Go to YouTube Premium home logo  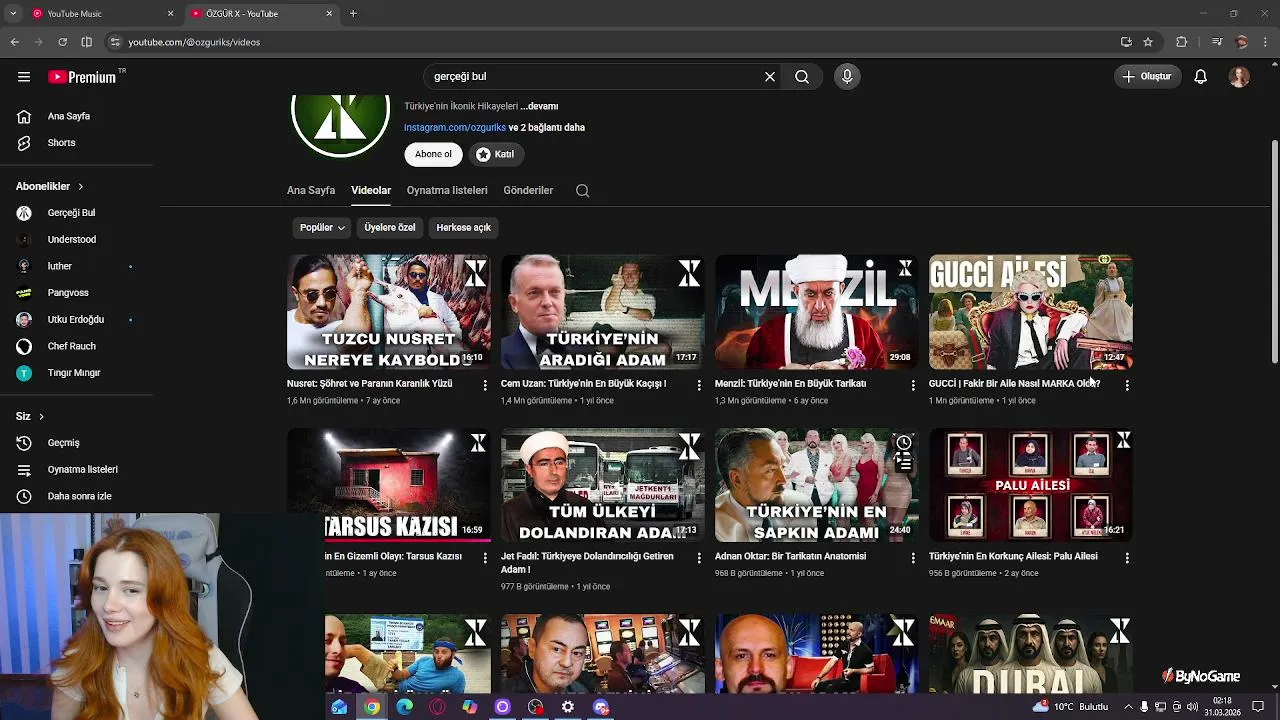82,77
